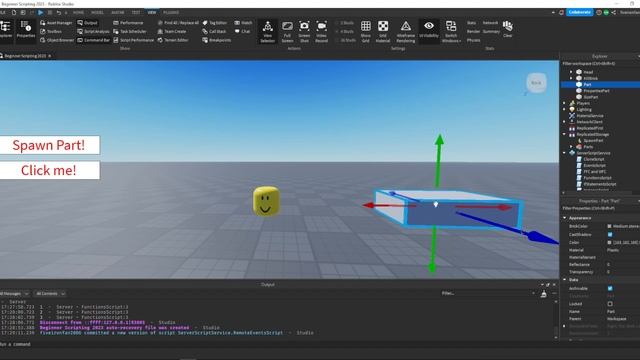
Task: Toggle Wireframe Rendering
Action: click(406, 31)
